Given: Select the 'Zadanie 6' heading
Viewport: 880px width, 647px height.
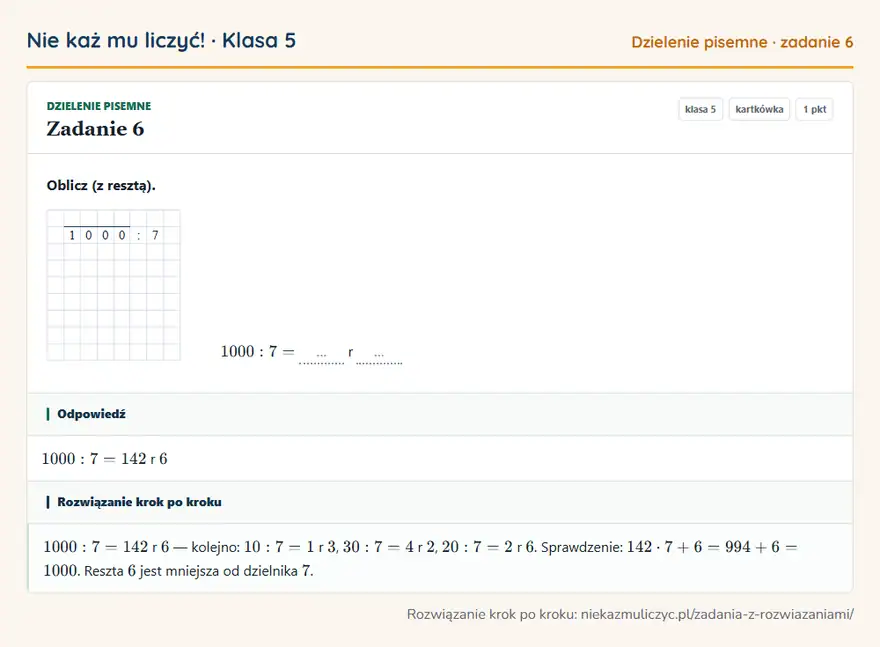Looking at the screenshot, I should pyautogui.click(x=95, y=129).
